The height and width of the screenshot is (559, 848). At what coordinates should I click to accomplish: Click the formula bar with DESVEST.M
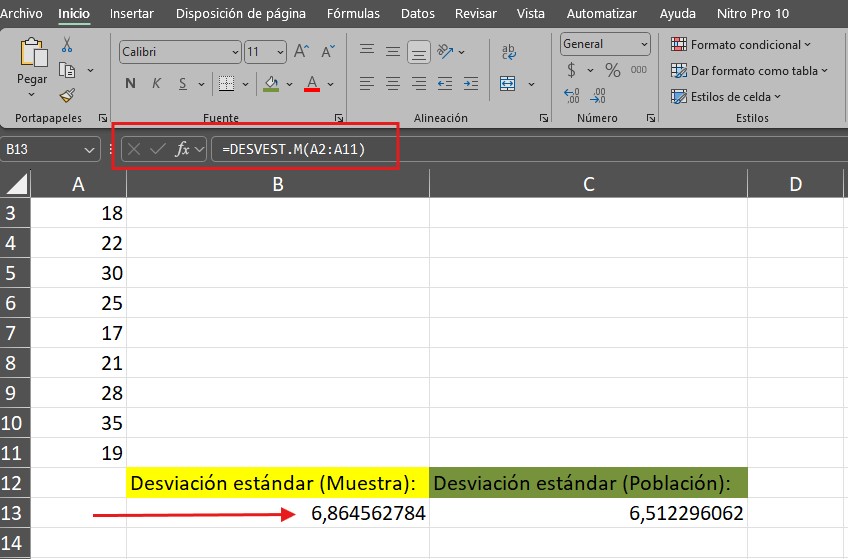click(x=527, y=149)
